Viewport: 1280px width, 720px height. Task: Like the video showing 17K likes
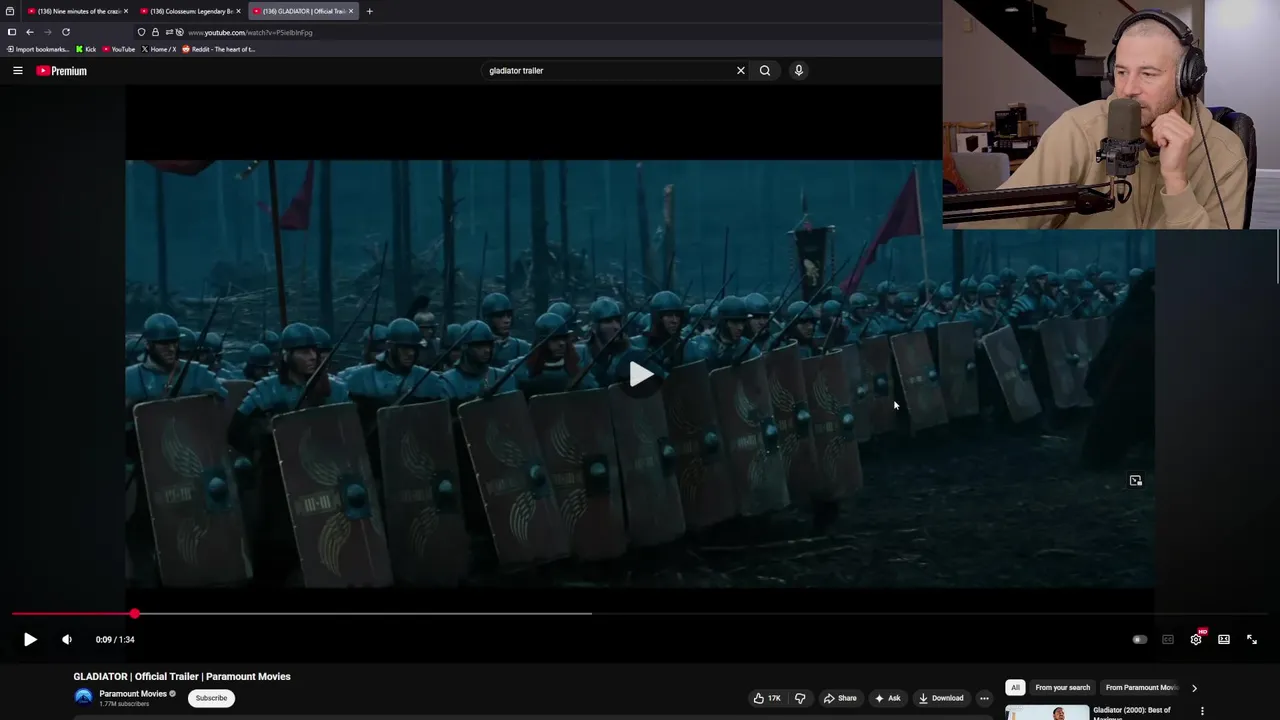pos(768,698)
